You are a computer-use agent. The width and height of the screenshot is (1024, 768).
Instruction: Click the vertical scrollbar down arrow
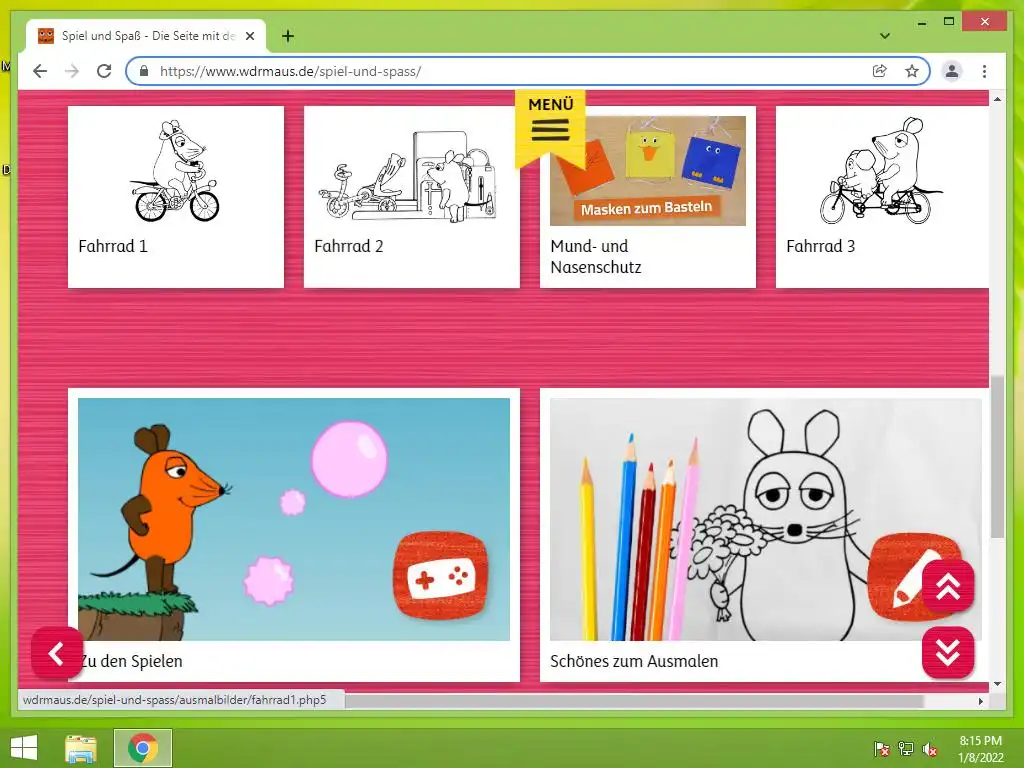click(997, 684)
